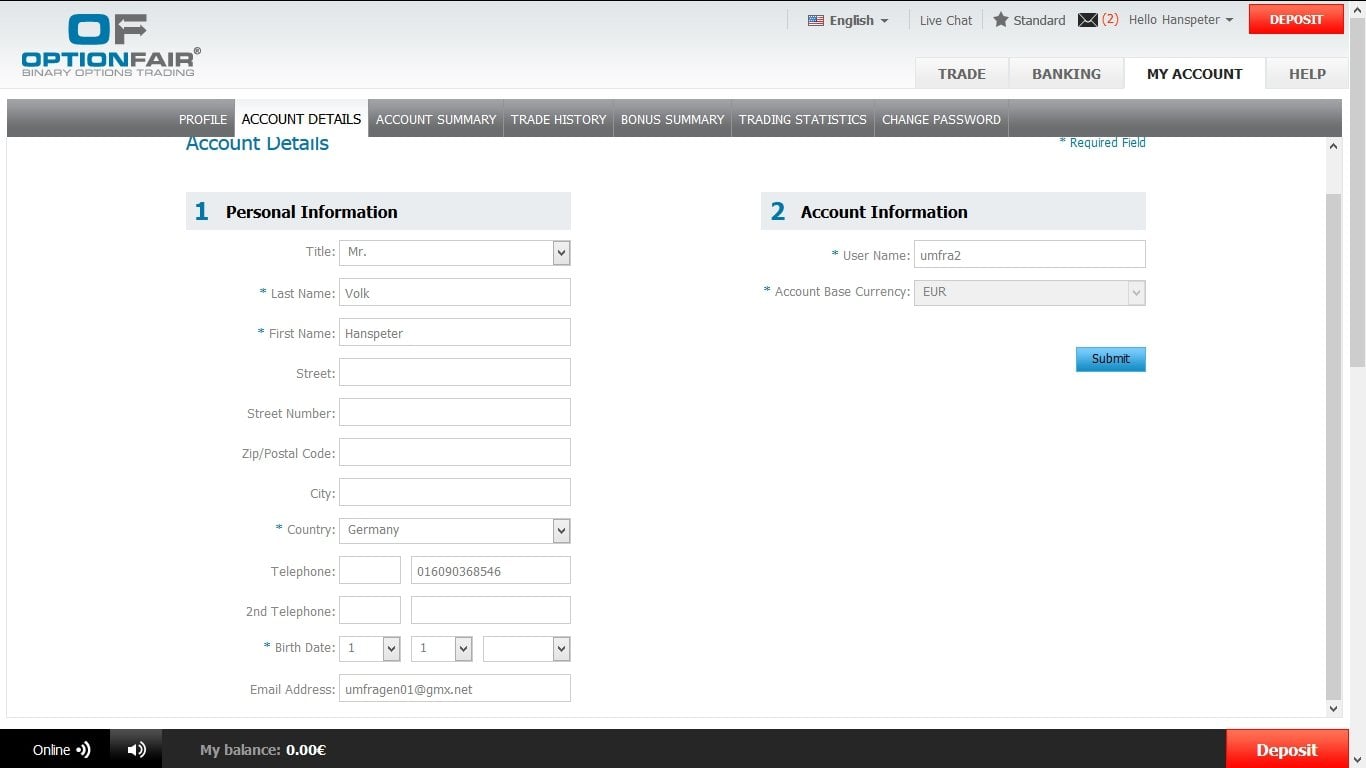Switch to the HELP tab
Viewport: 1366px width, 768px height.
coord(1307,74)
